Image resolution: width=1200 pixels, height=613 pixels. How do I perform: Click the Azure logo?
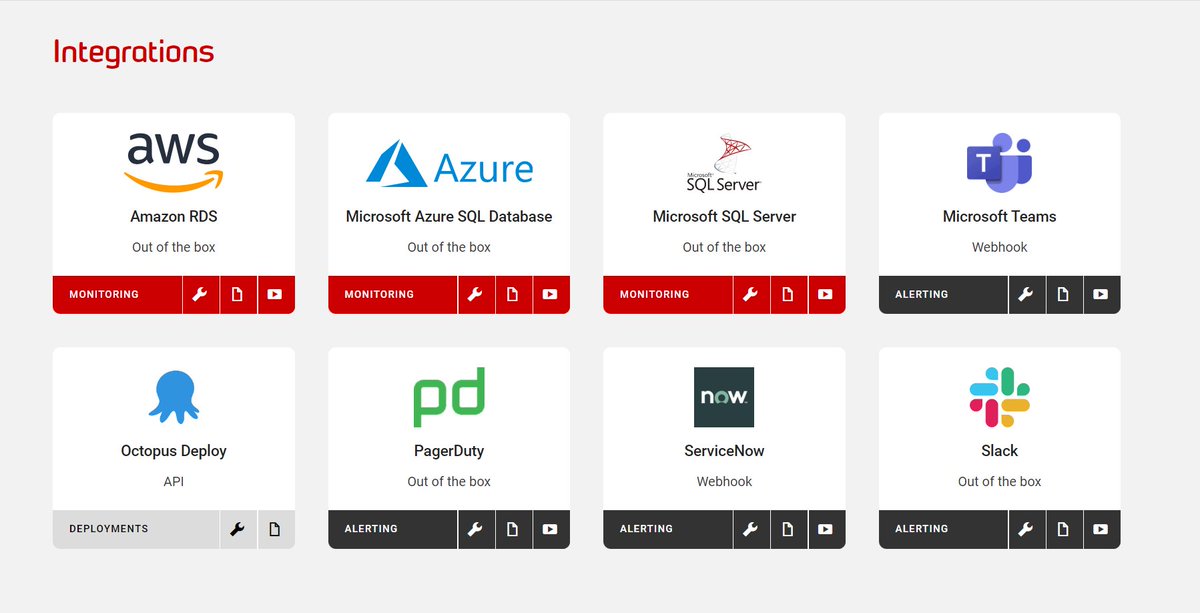pos(449,163)
